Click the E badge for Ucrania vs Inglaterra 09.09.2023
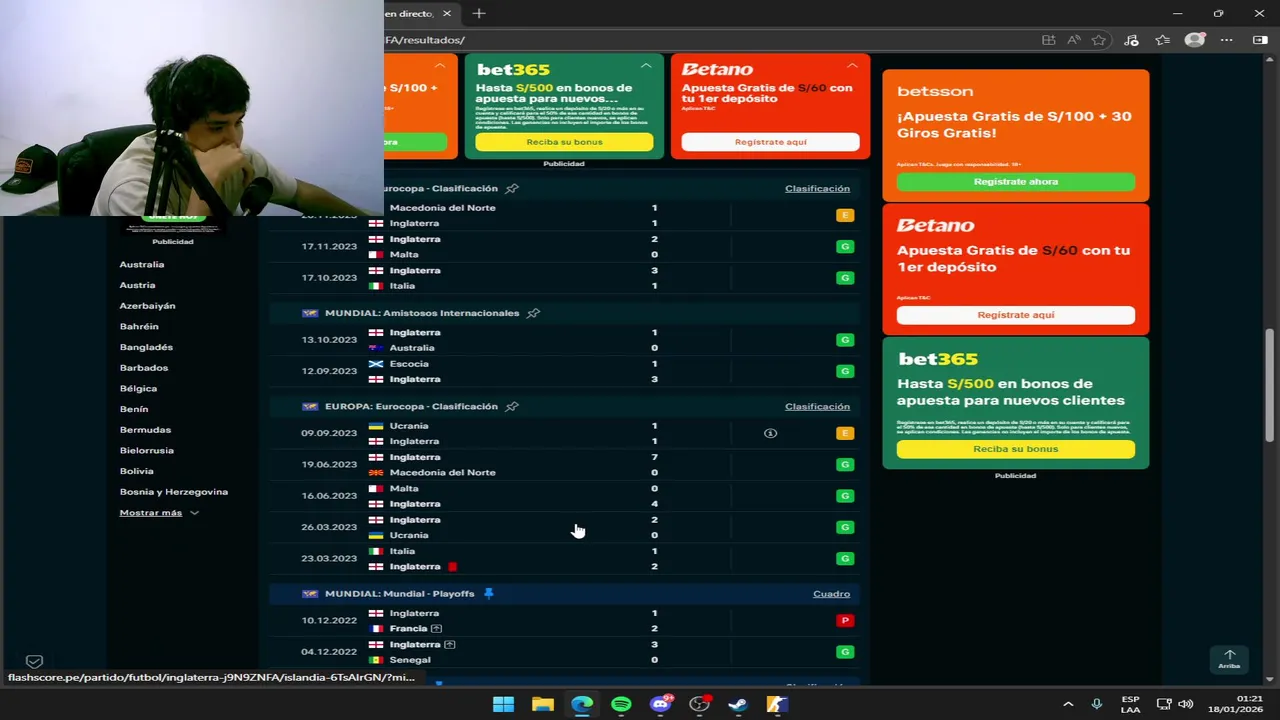Image resolution: width=1280 pixels, height=720 pixels. 845,433
